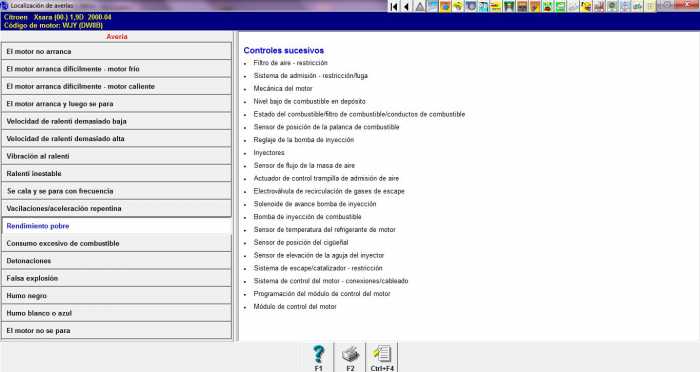
Task: Click the 'Inyectores' item
Action: [x=269, y=153]
